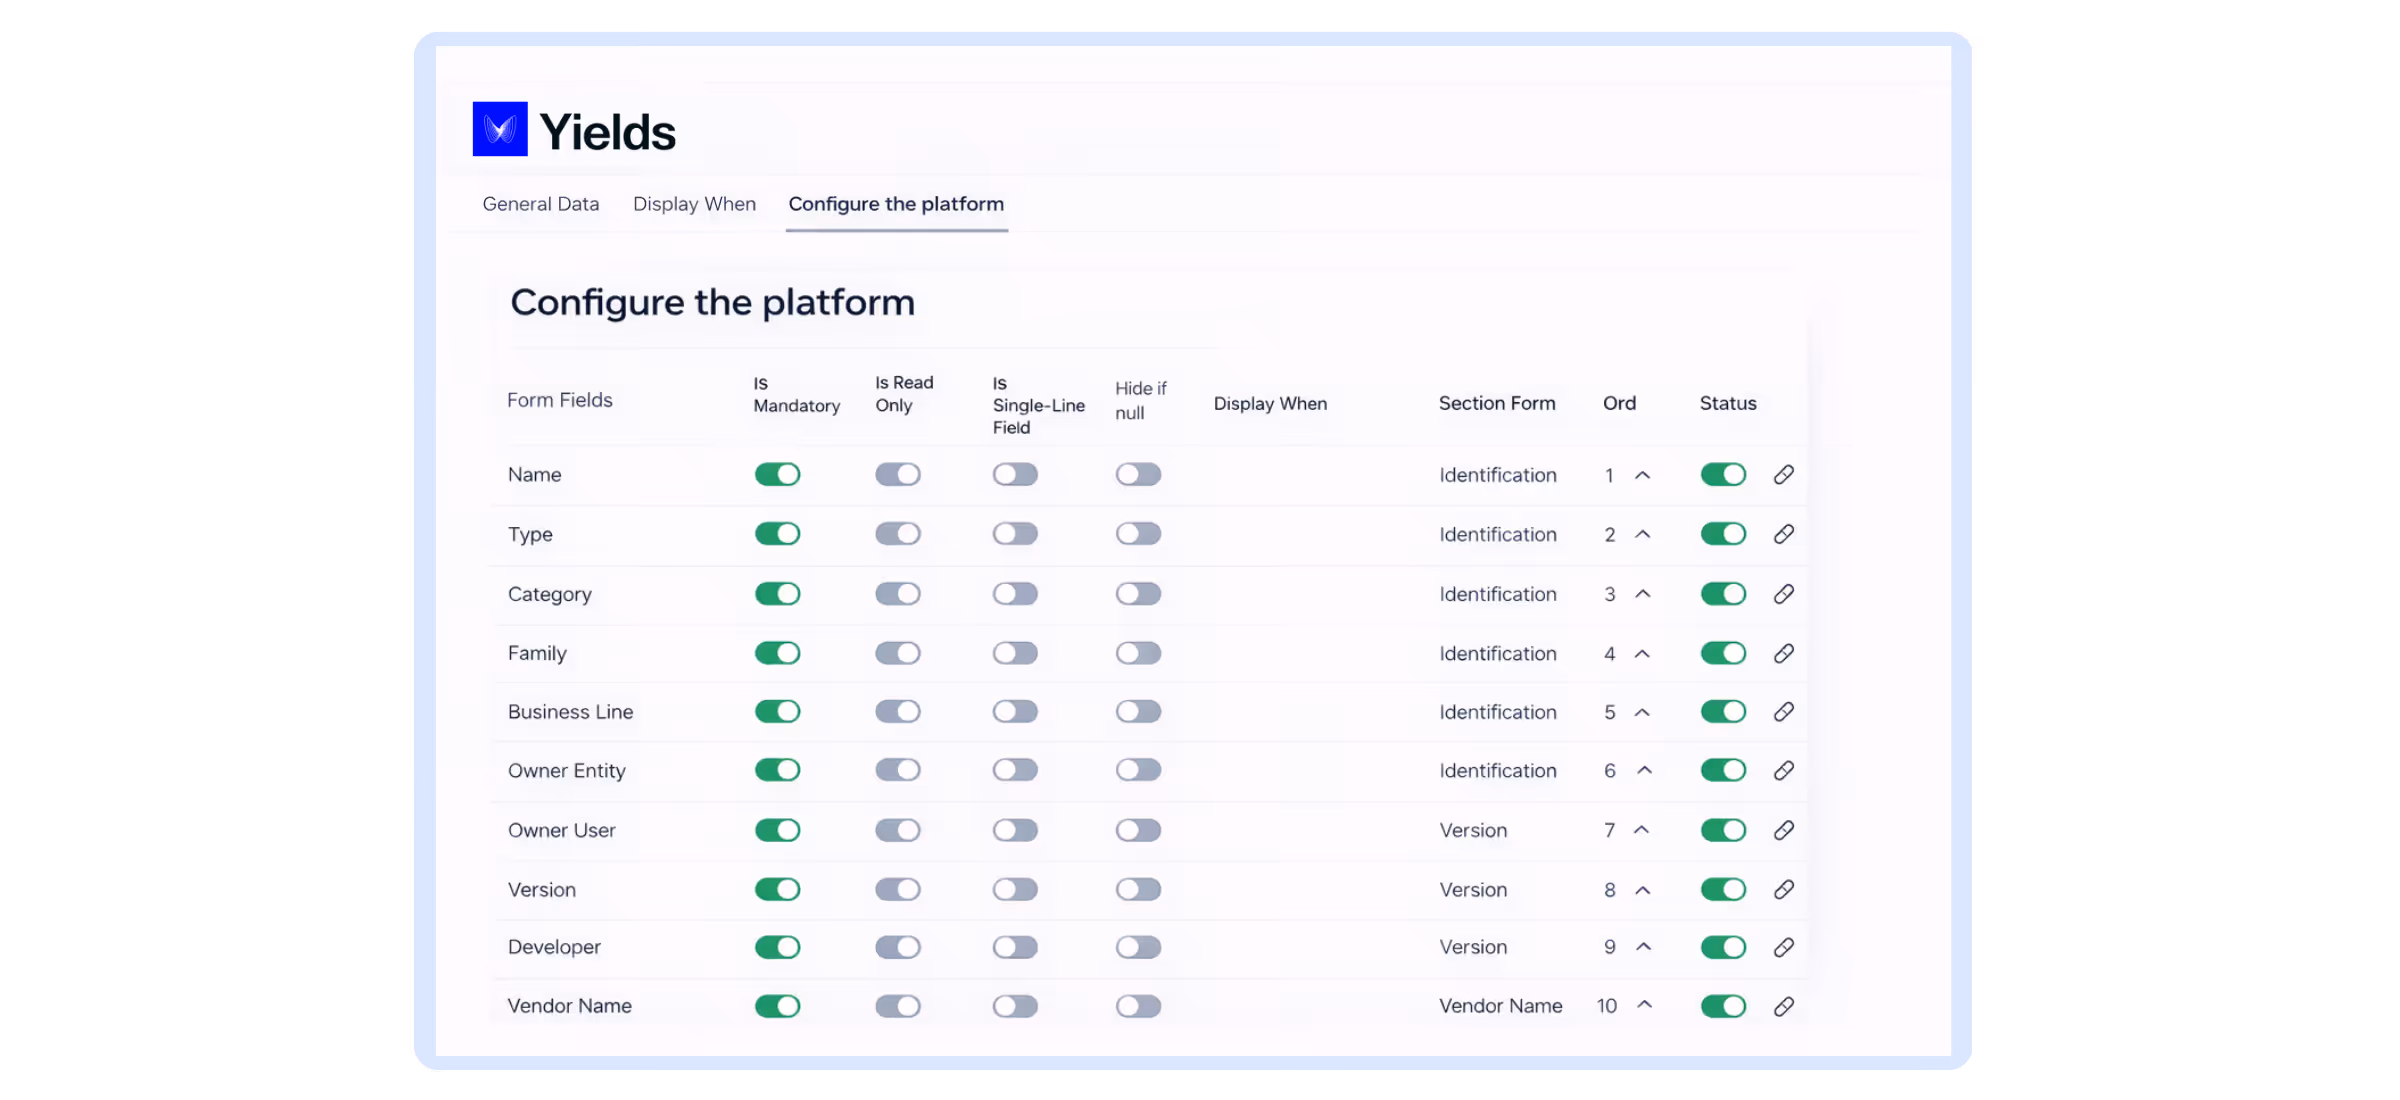Screen dimensions: 2400x1100
Task: Switch to the General Data tab
Action: [x=540, y=204]
